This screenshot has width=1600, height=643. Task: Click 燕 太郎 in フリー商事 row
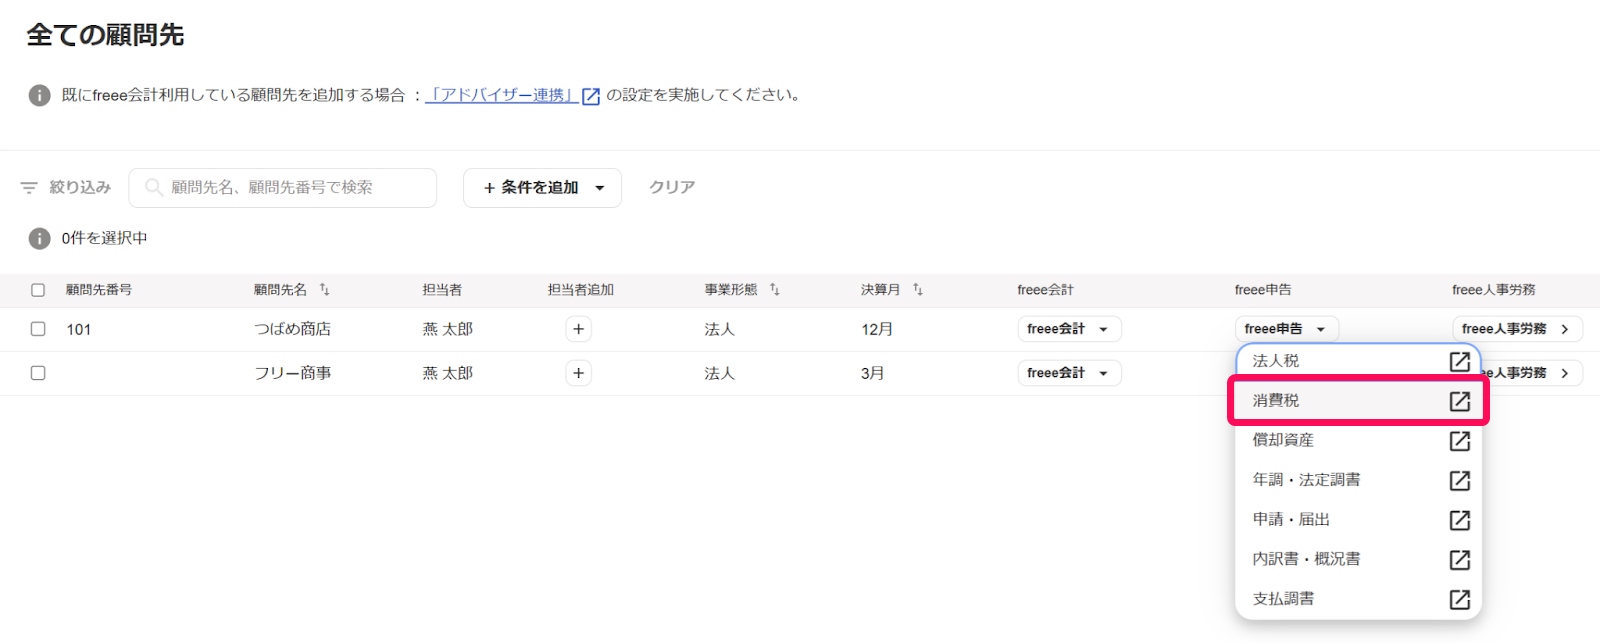click(447, 373)
